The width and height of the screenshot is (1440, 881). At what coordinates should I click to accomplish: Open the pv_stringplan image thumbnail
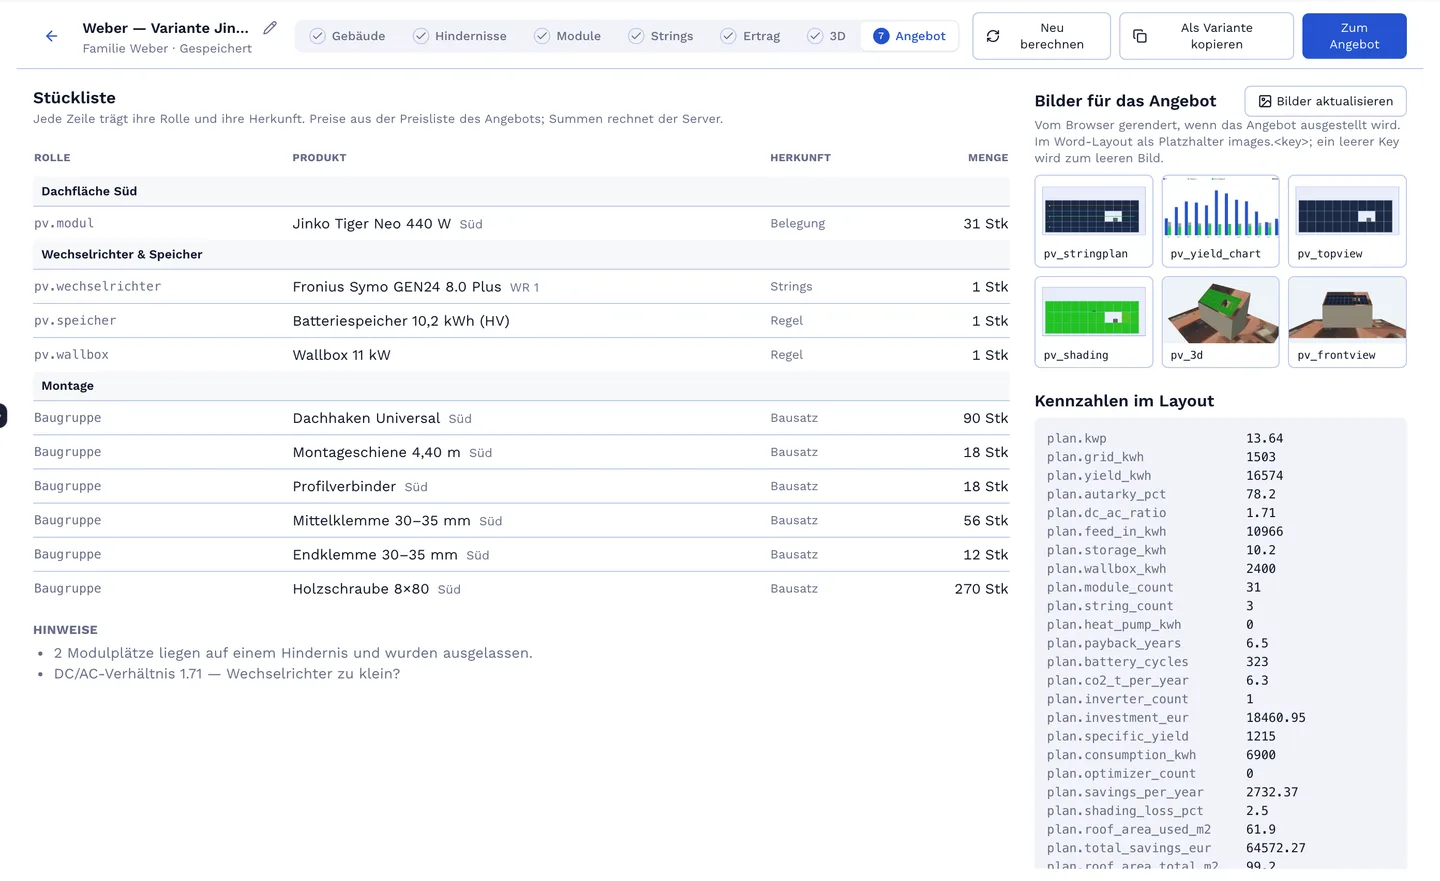point(1094,221)
